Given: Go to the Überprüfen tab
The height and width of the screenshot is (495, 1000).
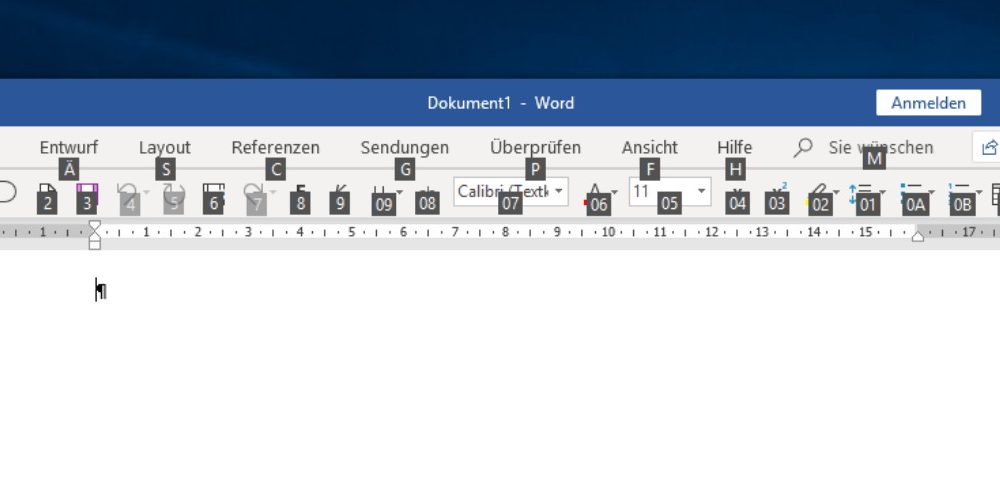Looking at the screenshot, I should pos(536,147).
